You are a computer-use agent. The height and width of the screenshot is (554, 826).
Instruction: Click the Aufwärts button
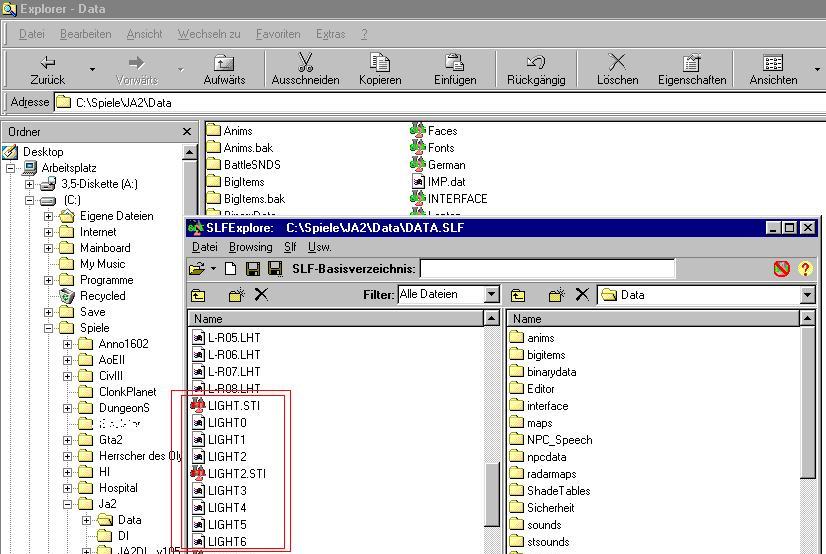pos(224,69)
